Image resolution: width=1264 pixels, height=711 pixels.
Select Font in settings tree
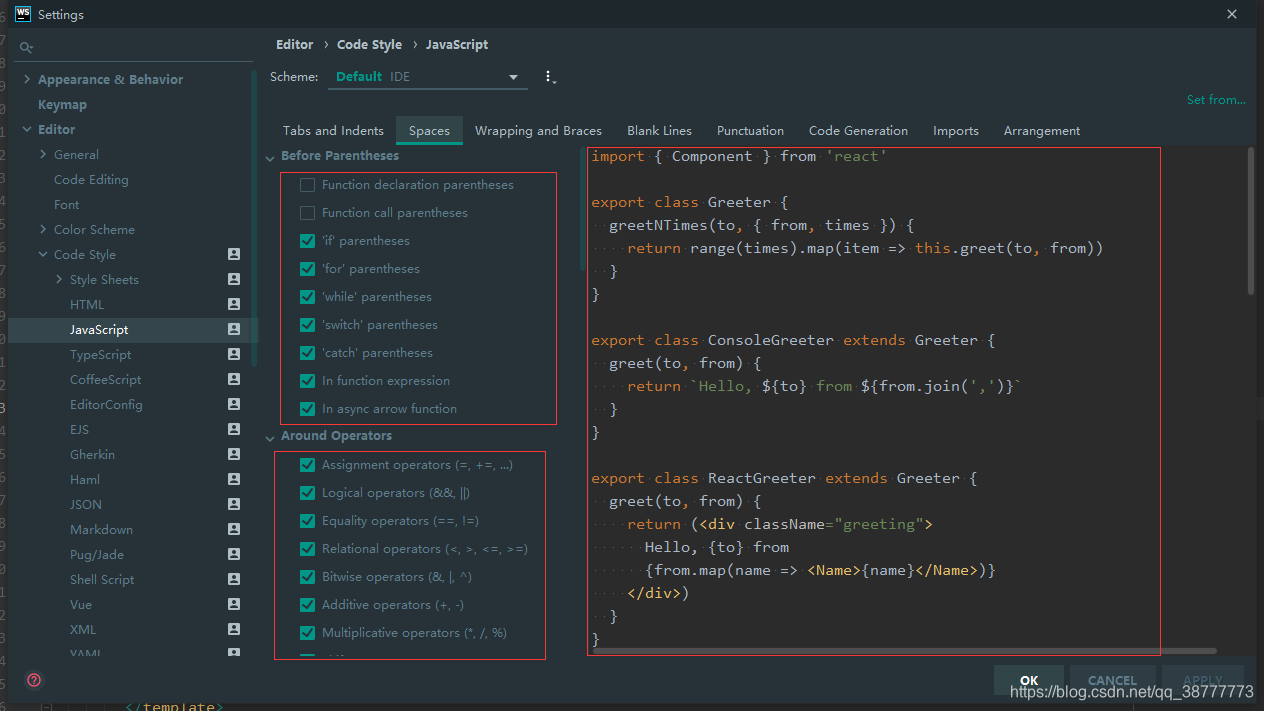tap(66, 204)
